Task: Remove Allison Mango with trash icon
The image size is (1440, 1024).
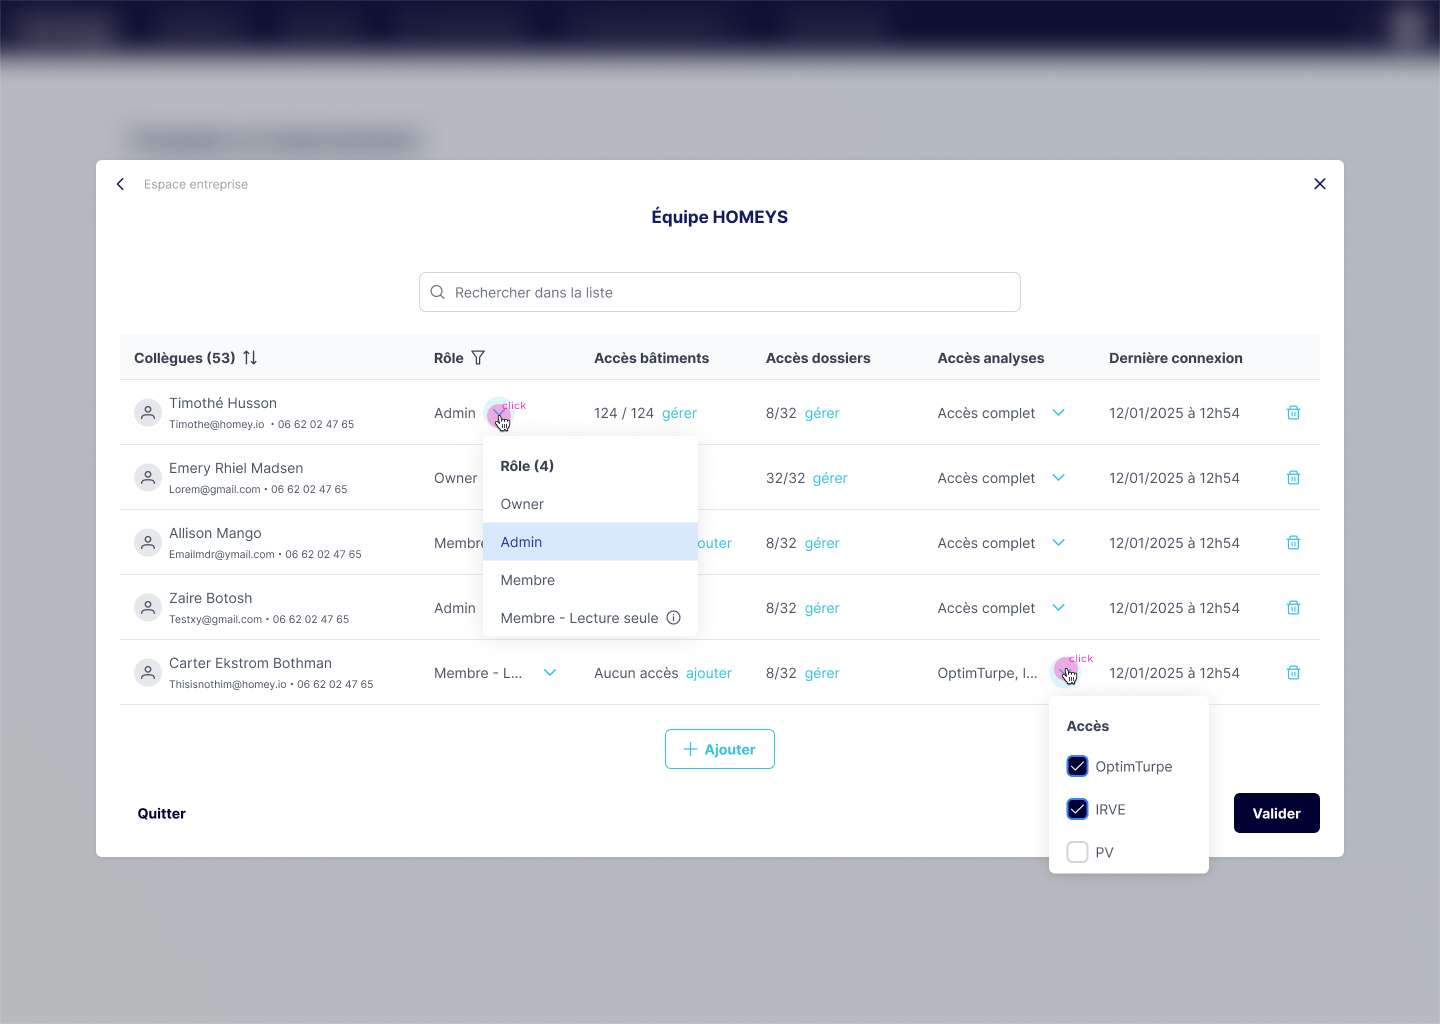Action: [1293, 543]
